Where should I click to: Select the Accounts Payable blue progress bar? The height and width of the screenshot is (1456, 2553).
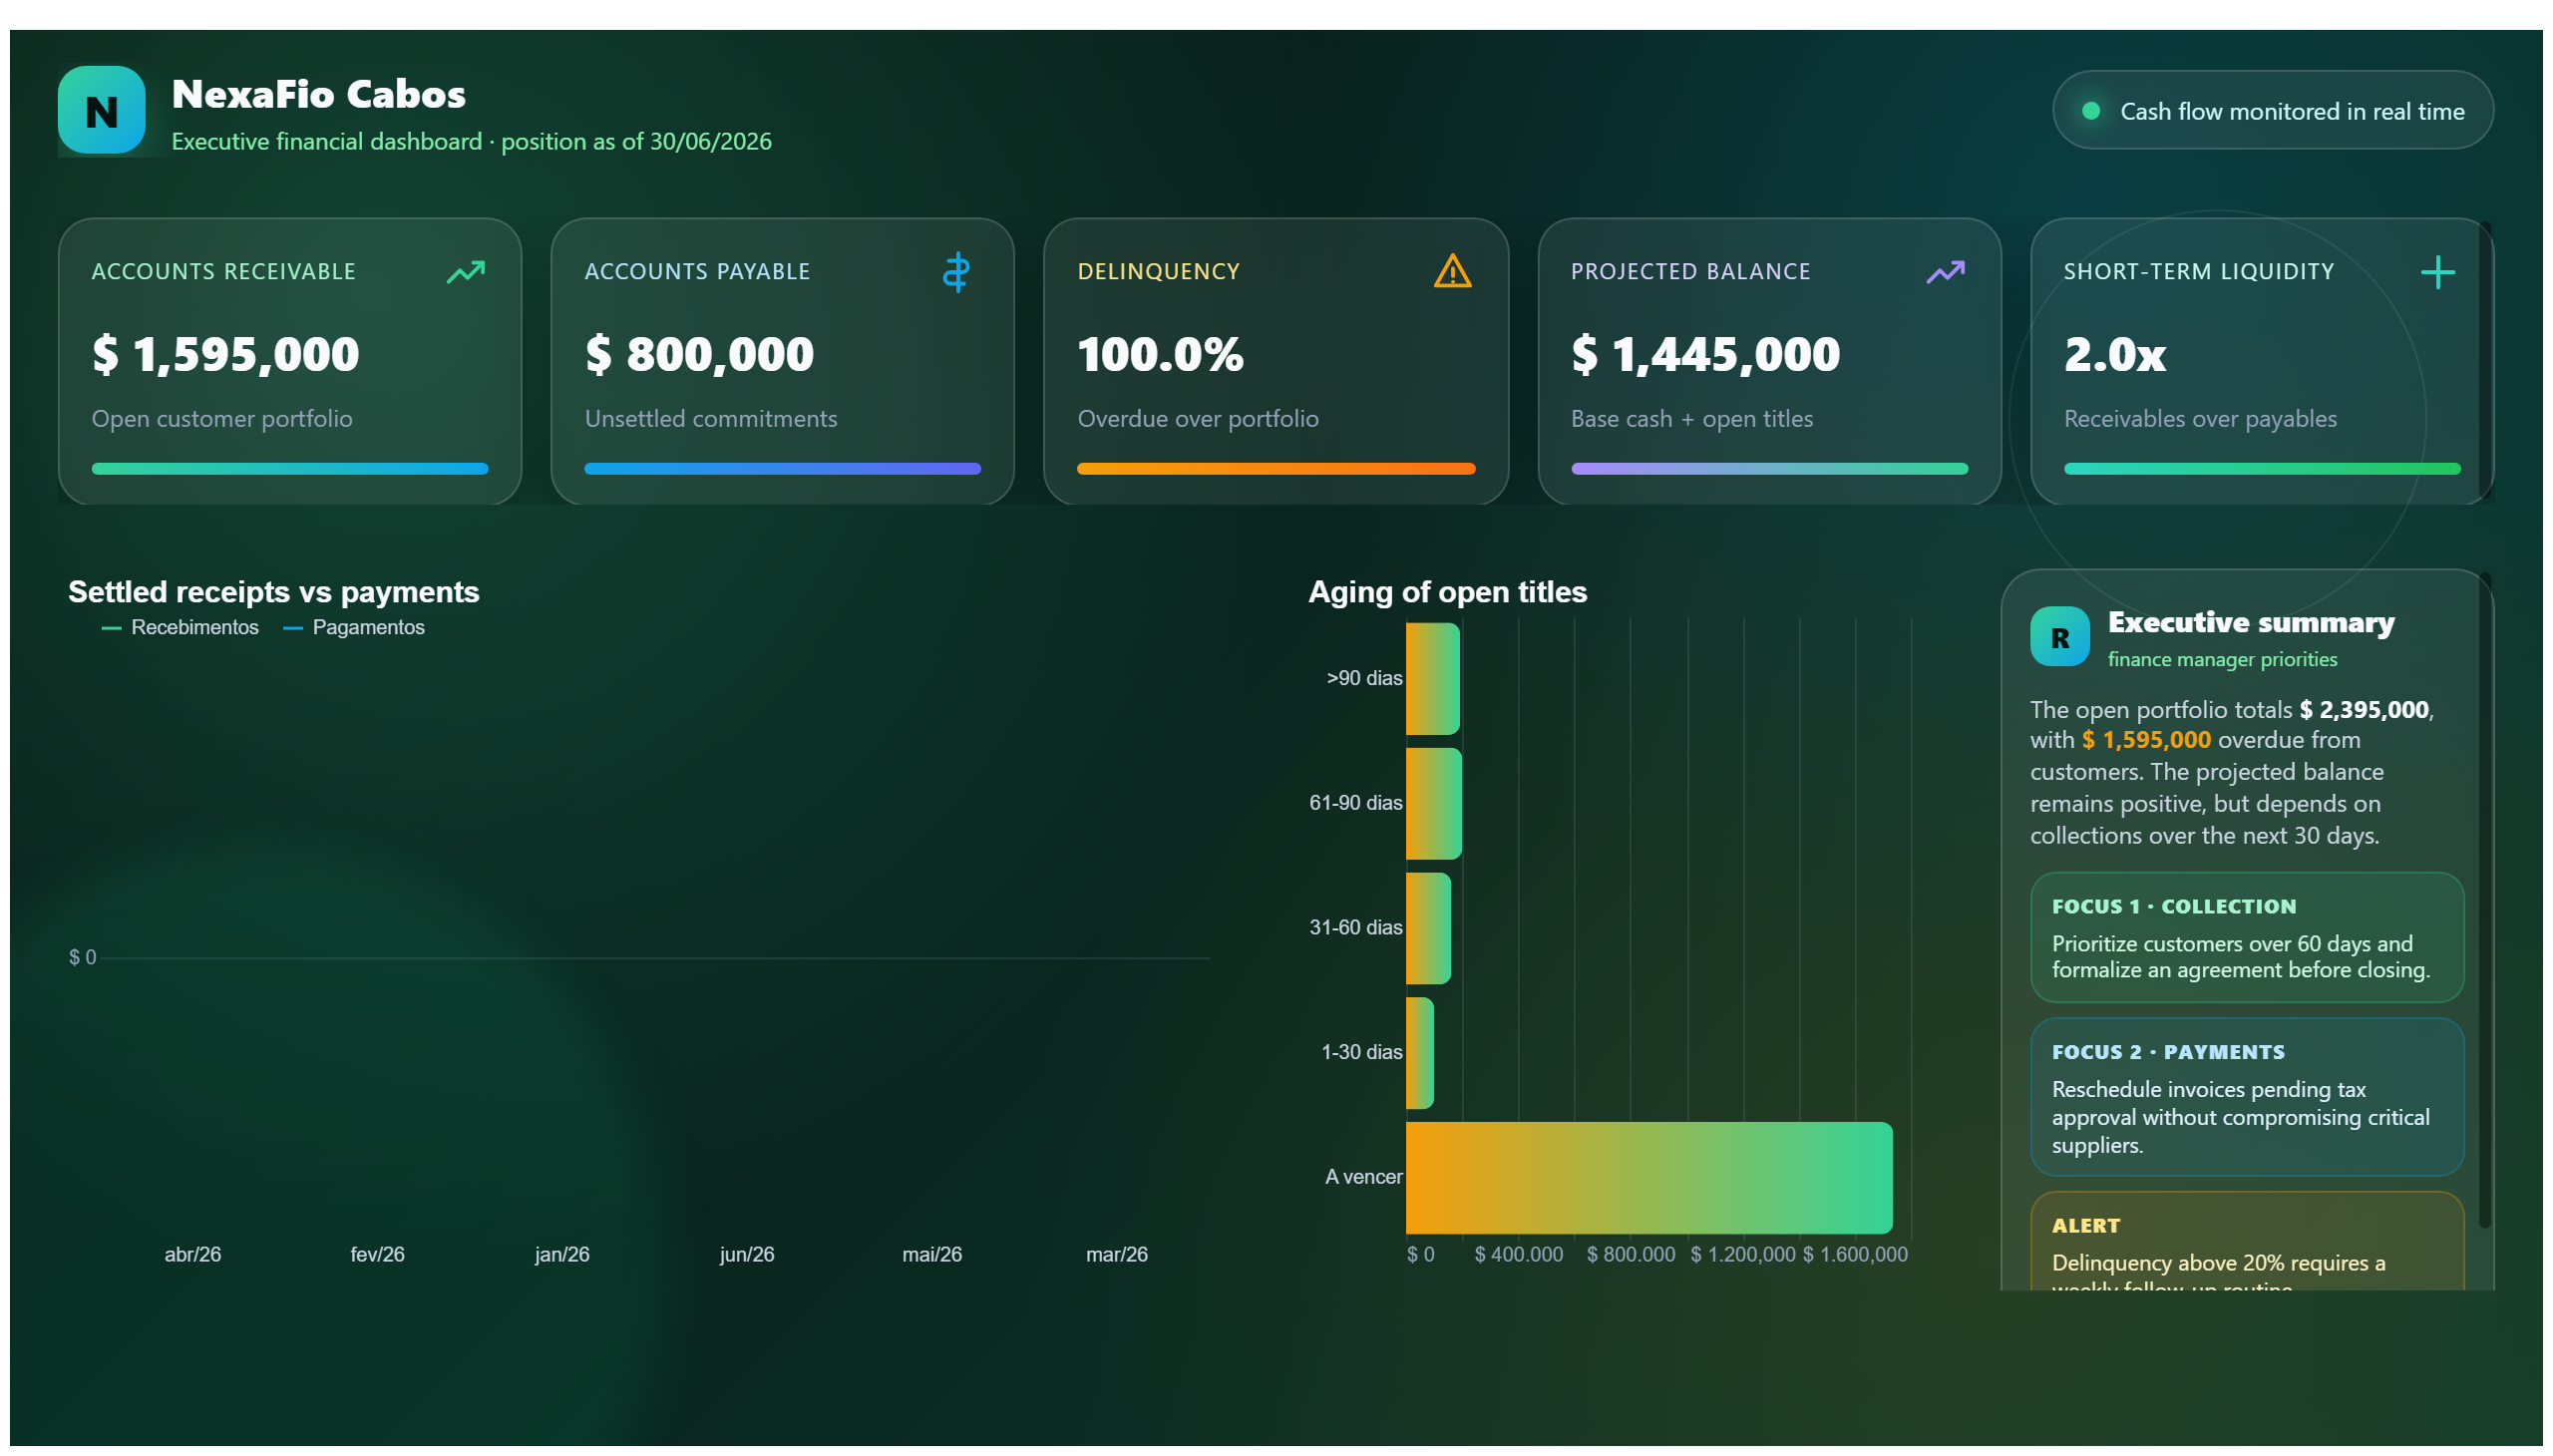(x=782, y=469)
